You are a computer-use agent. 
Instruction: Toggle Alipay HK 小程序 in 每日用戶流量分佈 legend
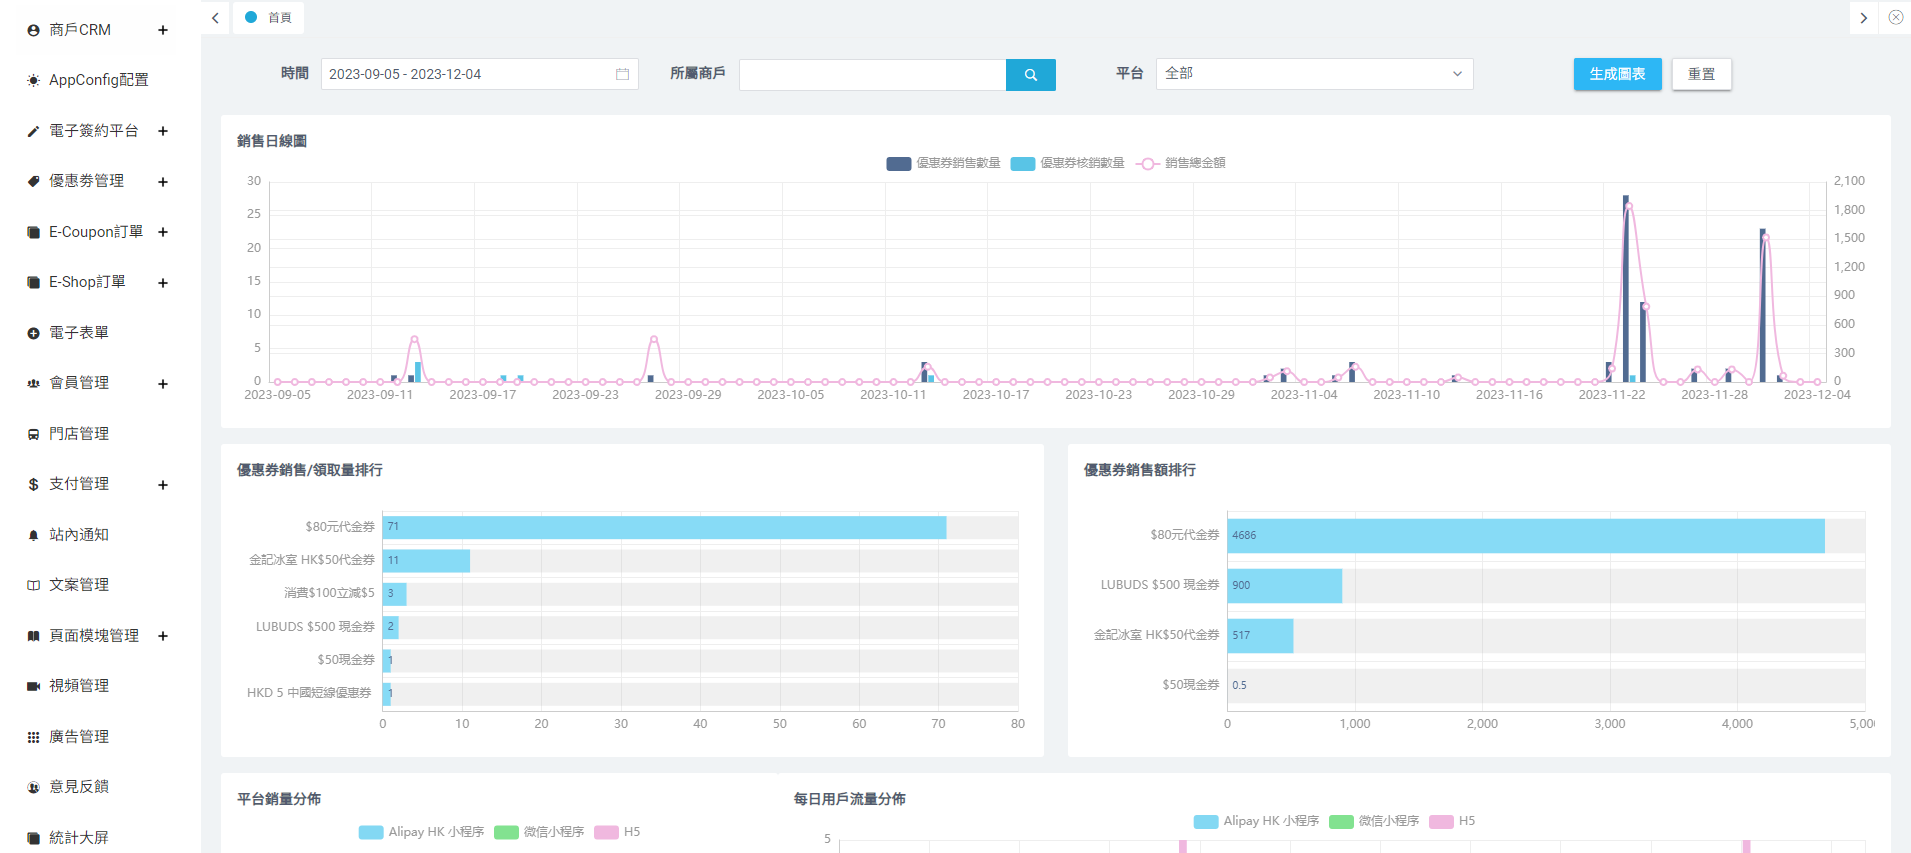(x=1256, y=821)
